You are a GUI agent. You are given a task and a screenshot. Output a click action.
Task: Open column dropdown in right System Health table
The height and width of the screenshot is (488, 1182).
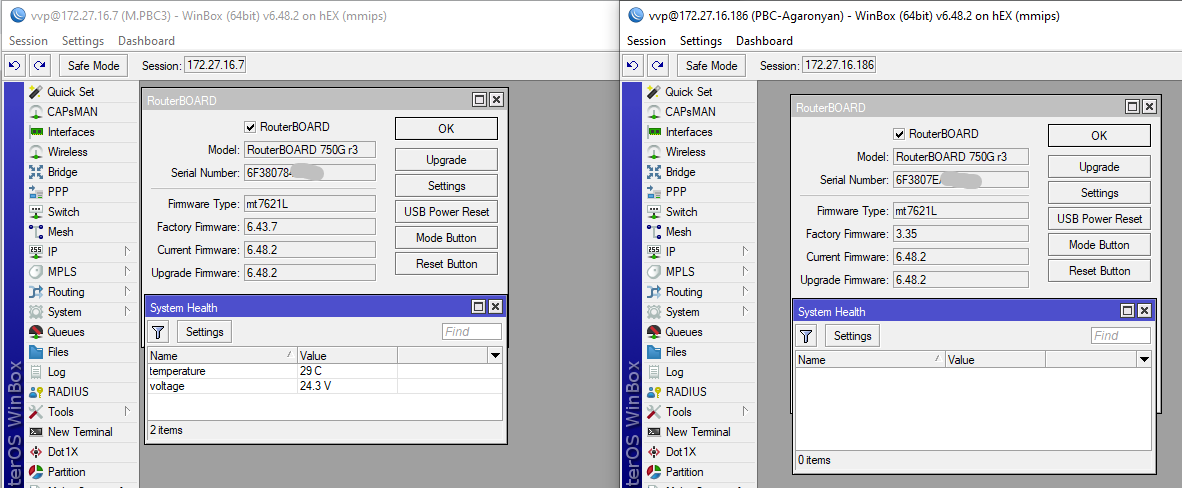[1144, 360]
